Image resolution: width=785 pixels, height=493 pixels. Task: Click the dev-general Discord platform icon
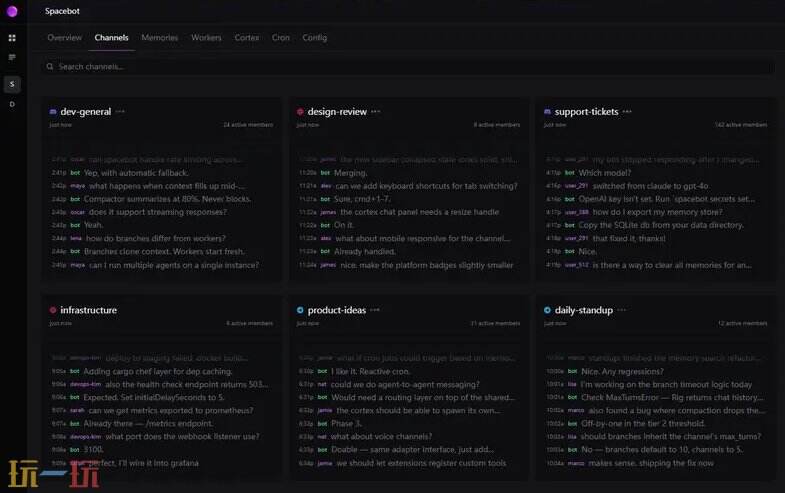click(53, 112)
